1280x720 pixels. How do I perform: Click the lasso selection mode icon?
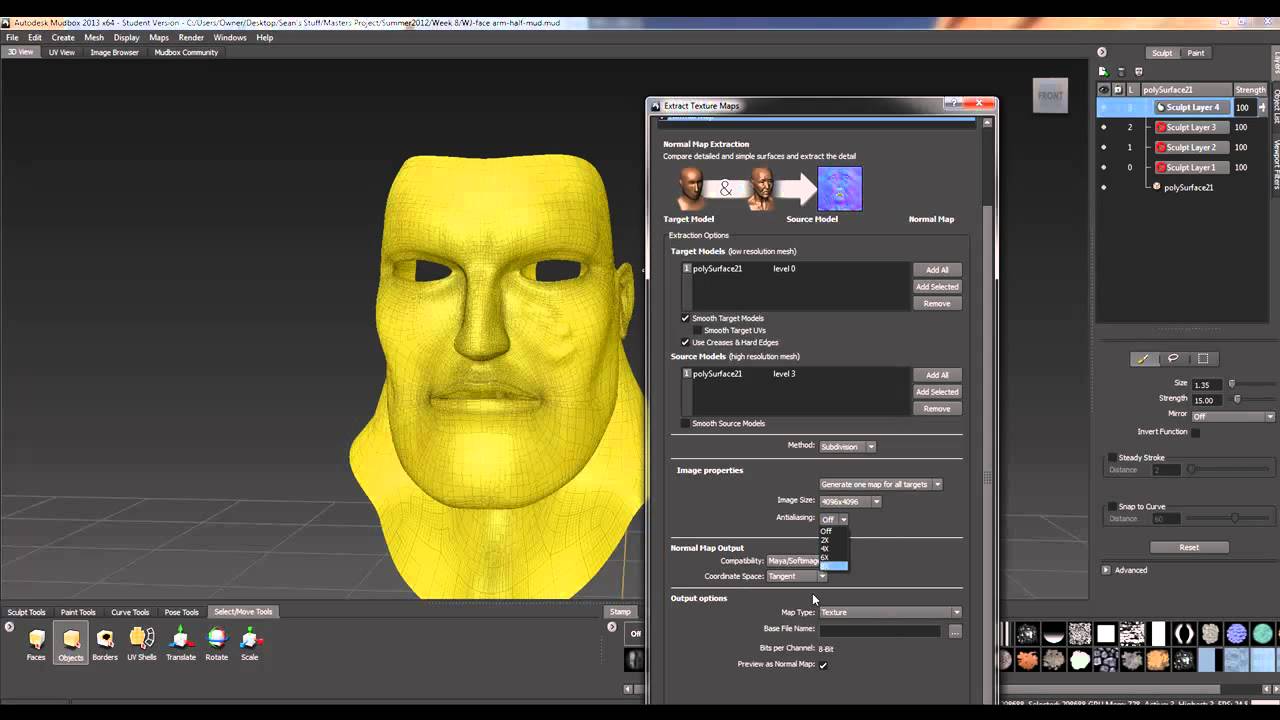point(1173,359)
